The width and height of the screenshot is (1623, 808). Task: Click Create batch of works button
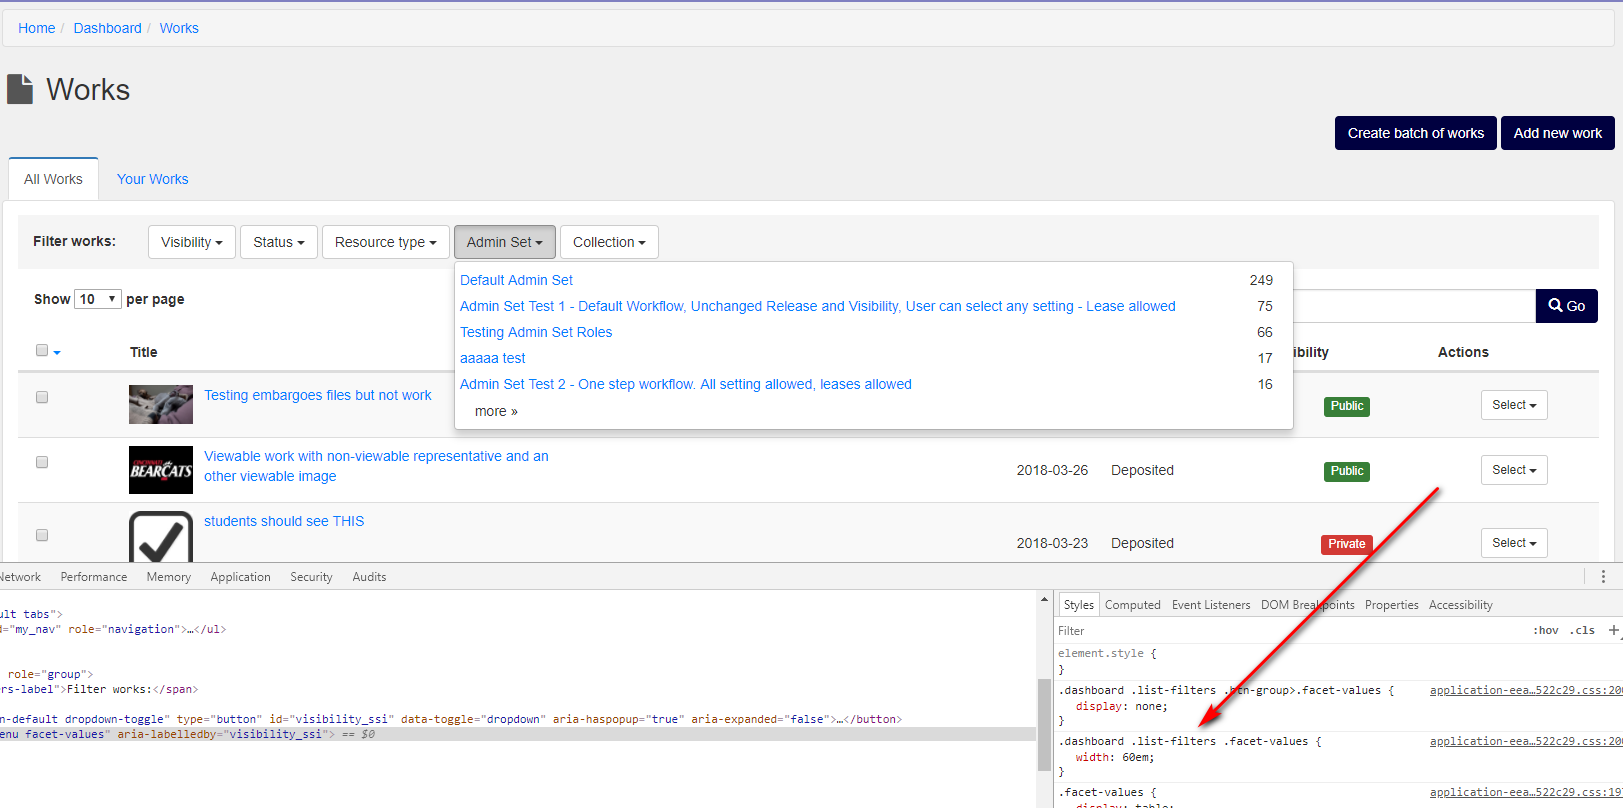(1416, 133)
